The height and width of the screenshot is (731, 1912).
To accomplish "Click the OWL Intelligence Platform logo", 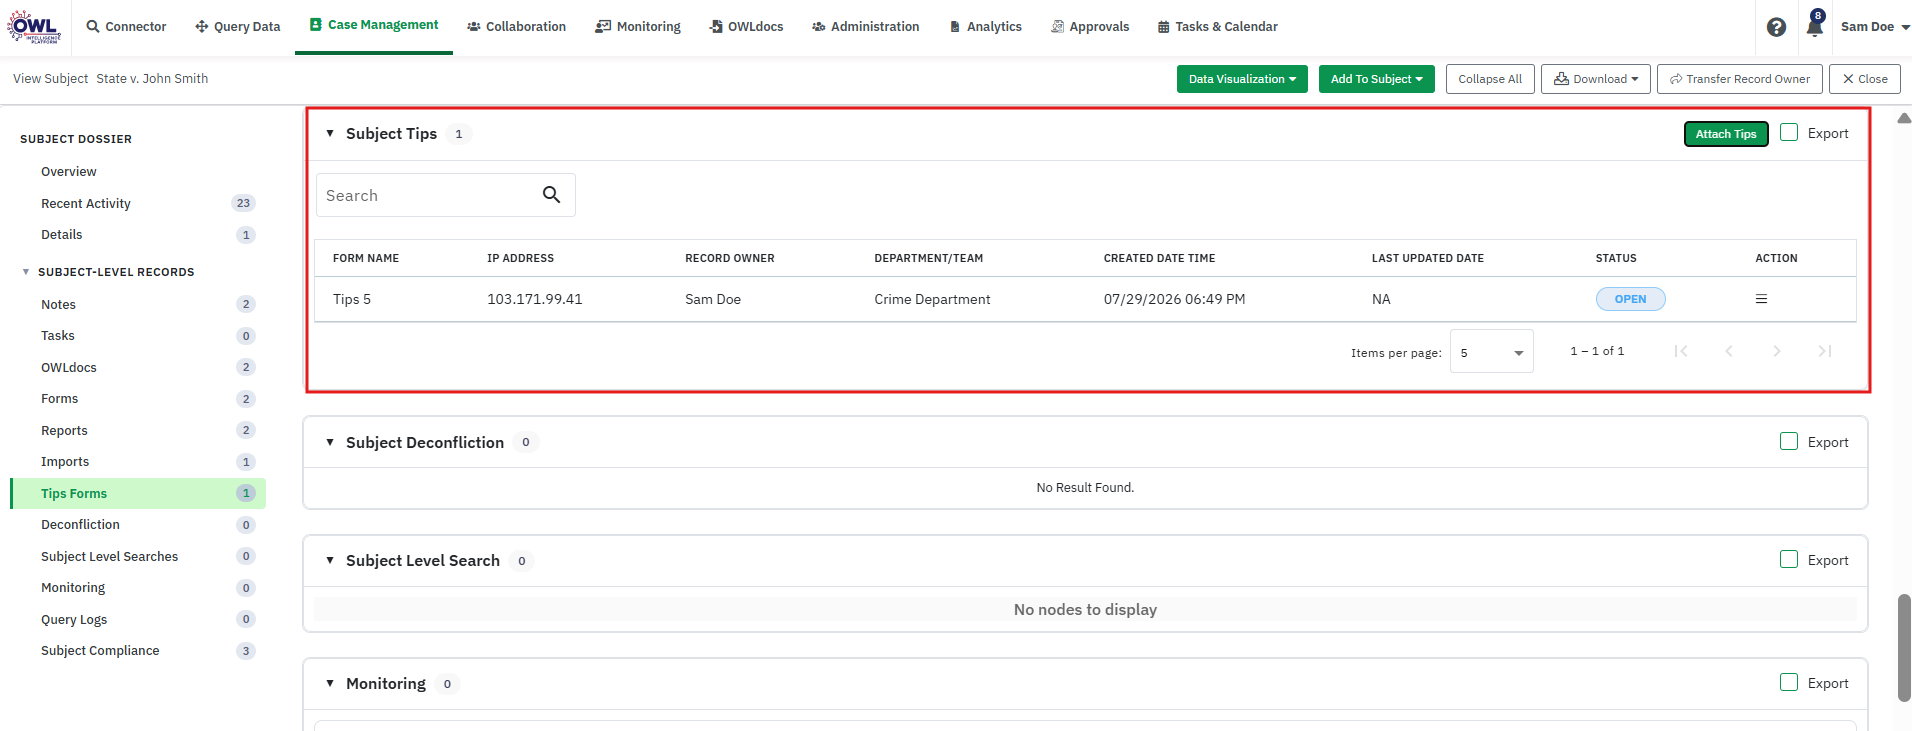I will tap(34, 26).
